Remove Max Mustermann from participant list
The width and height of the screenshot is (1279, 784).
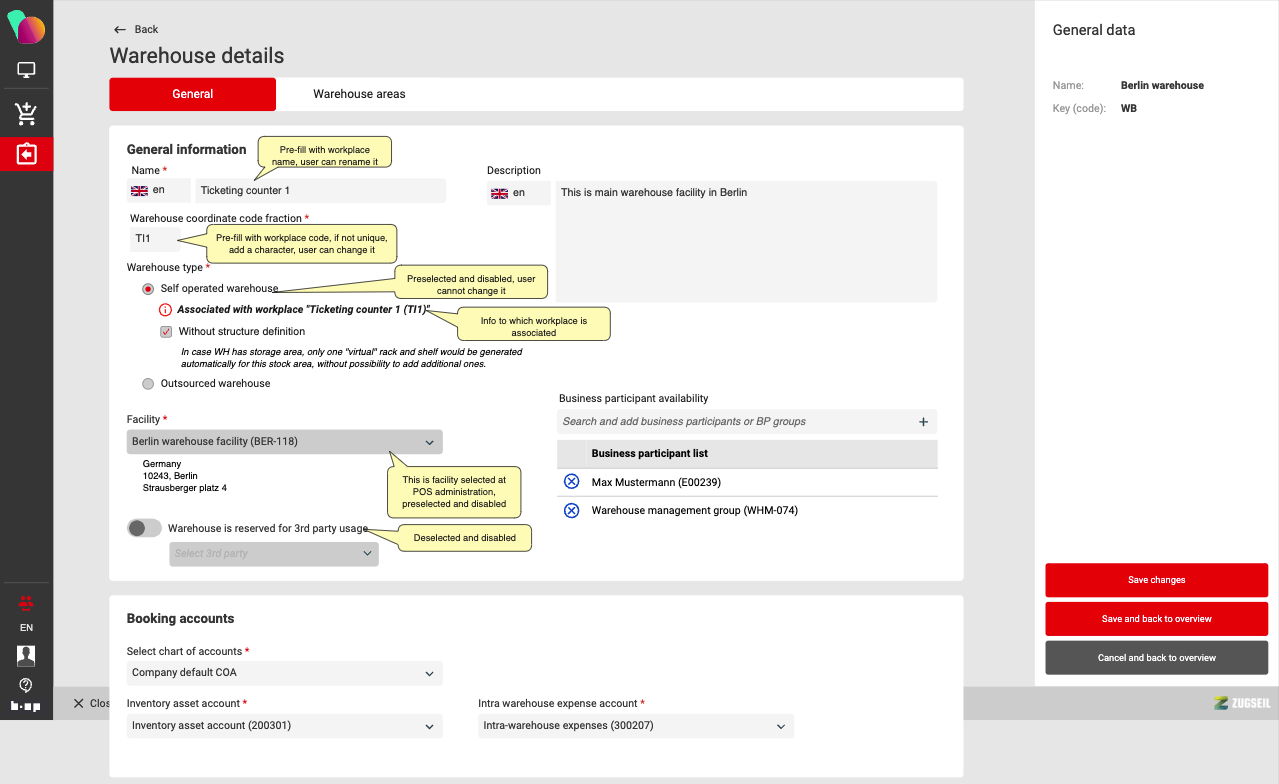point(572,482)
